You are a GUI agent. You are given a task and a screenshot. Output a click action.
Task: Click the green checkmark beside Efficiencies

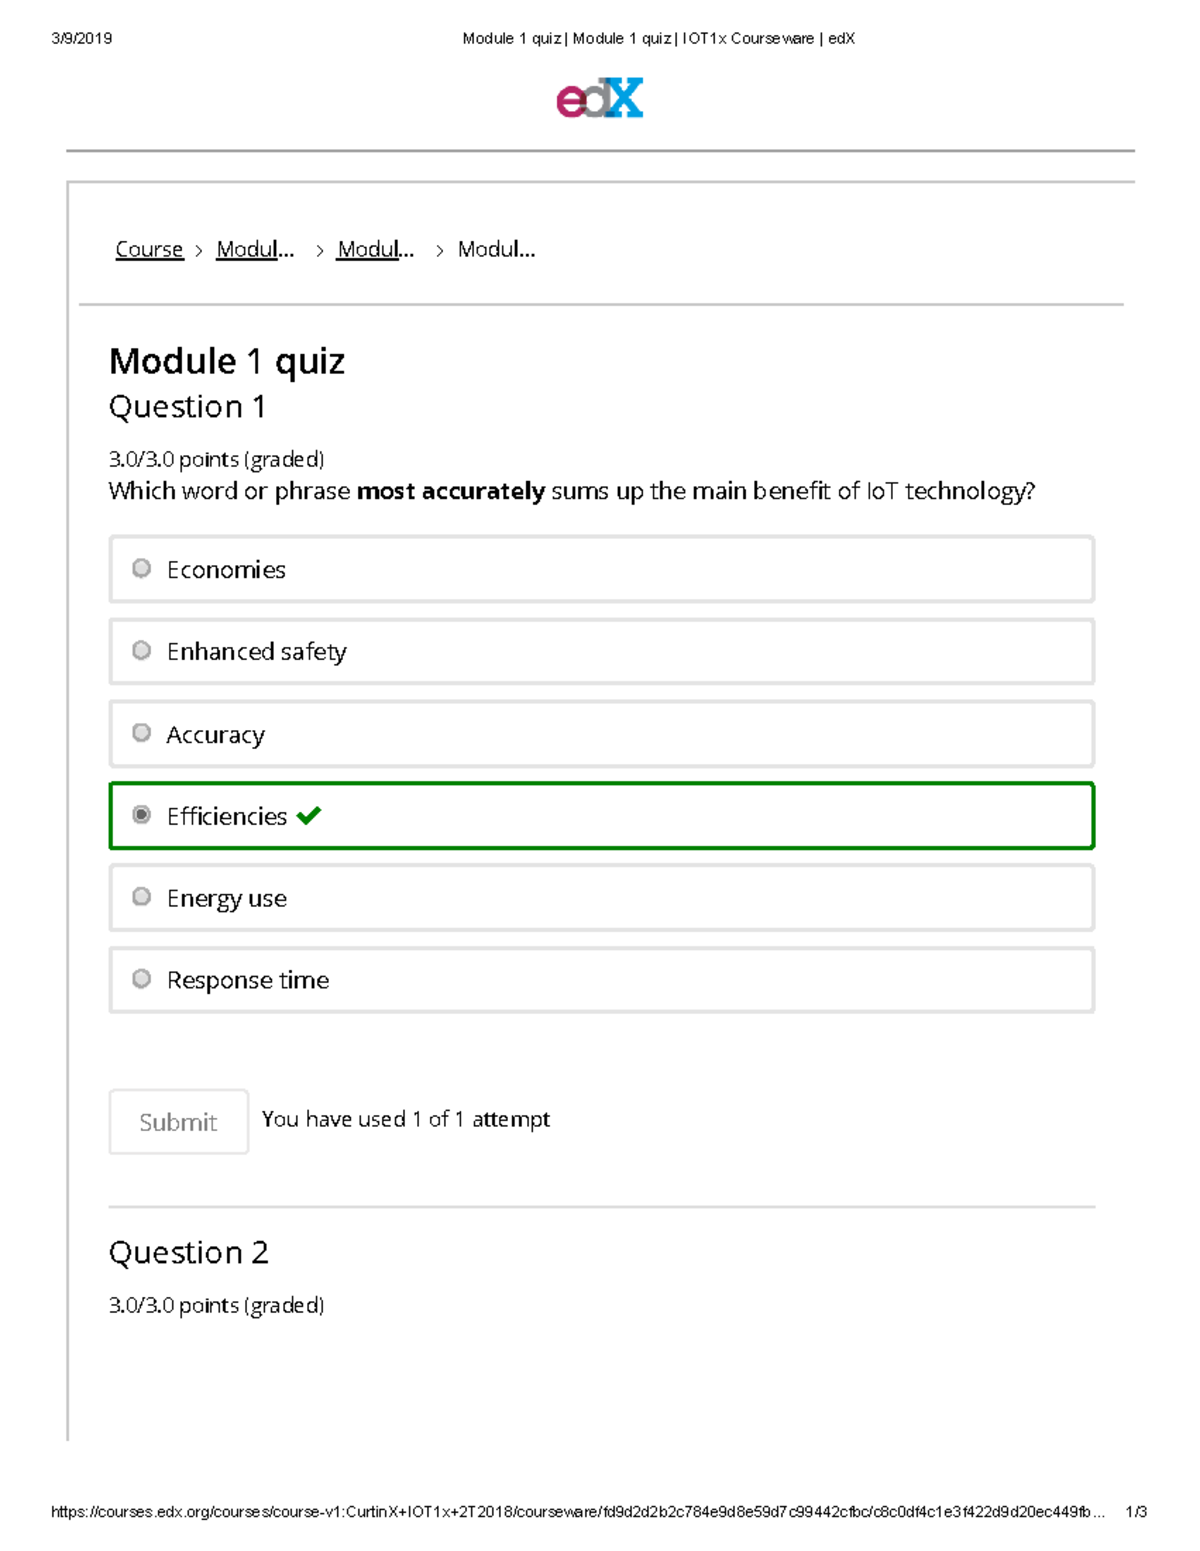(310, 816)
